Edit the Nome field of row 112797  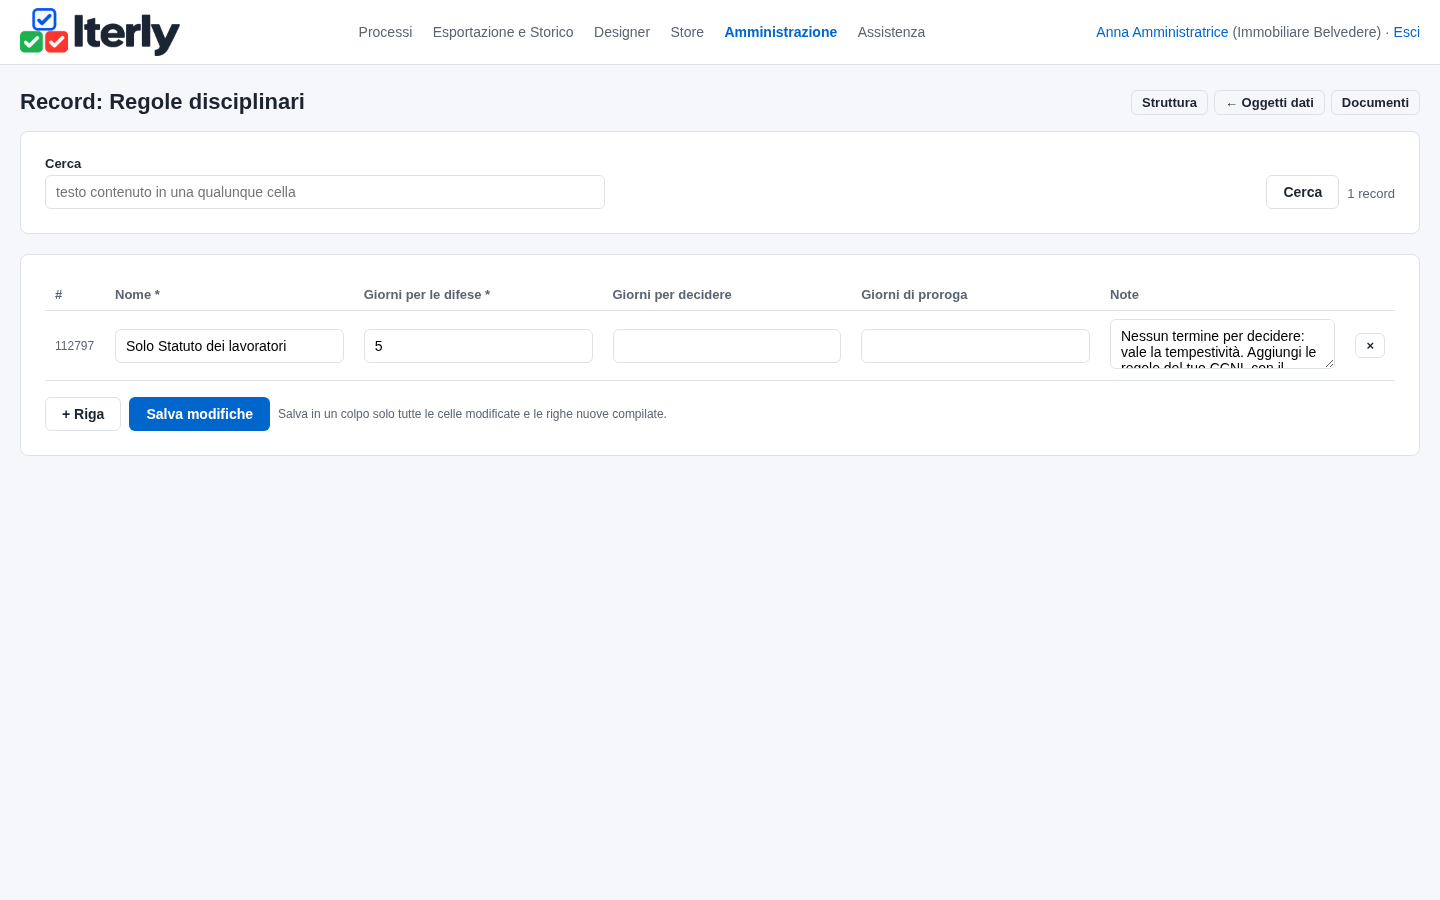click(229, 346)
